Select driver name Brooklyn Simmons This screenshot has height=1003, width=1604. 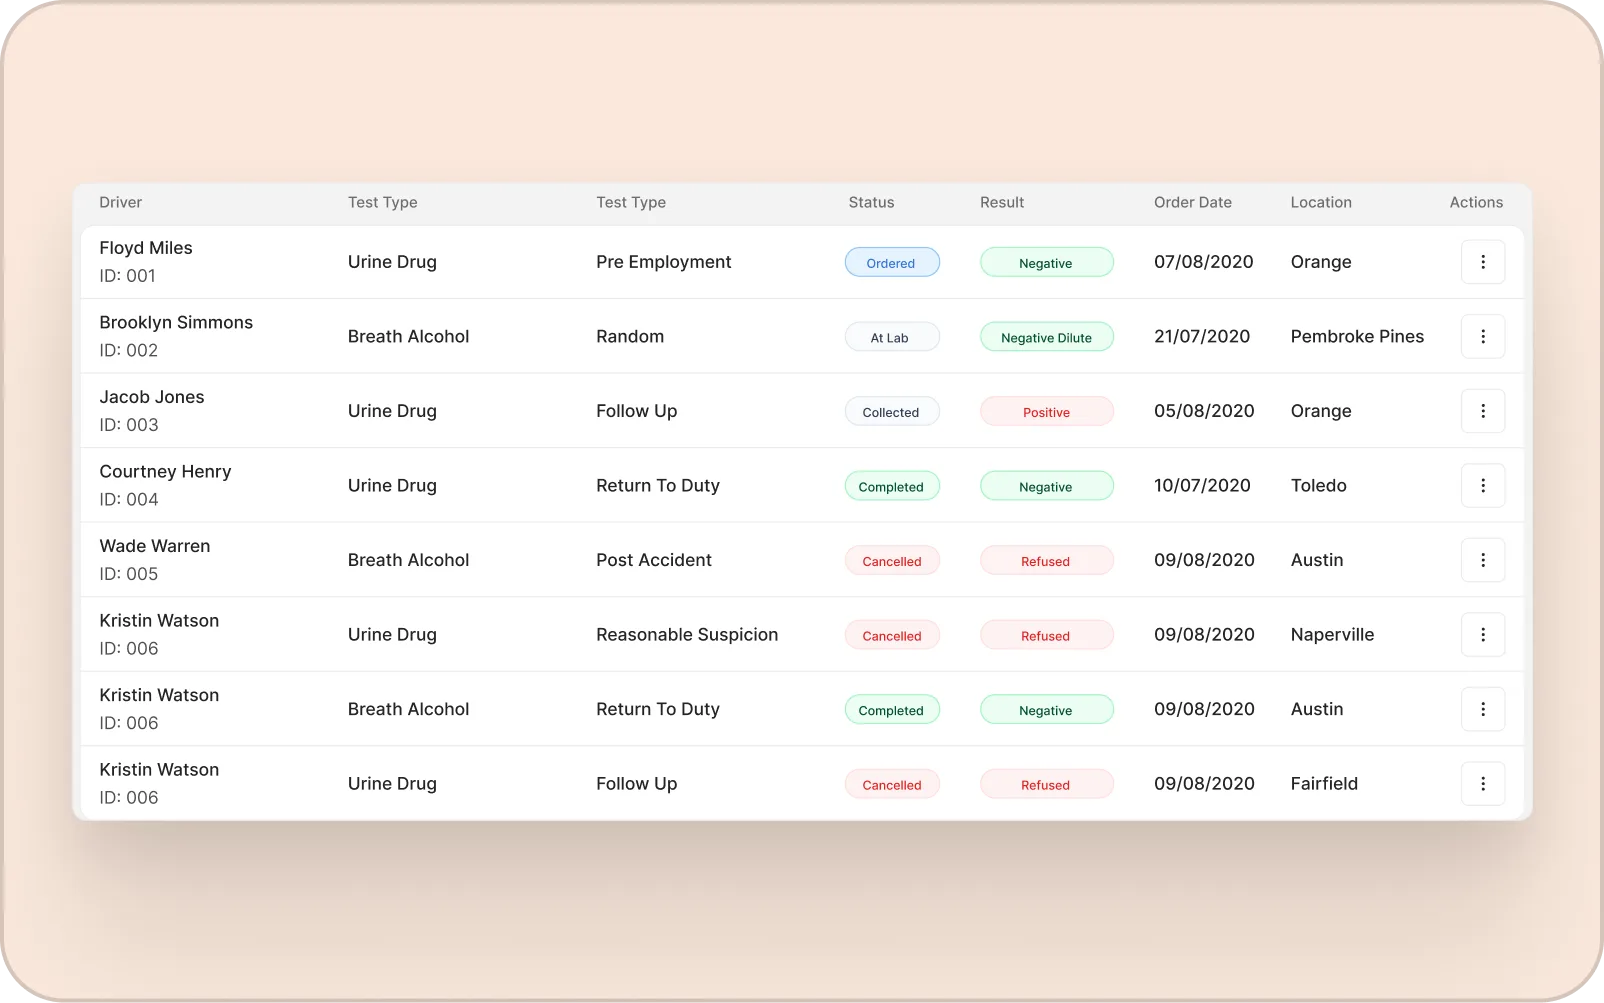pos(176,322)
